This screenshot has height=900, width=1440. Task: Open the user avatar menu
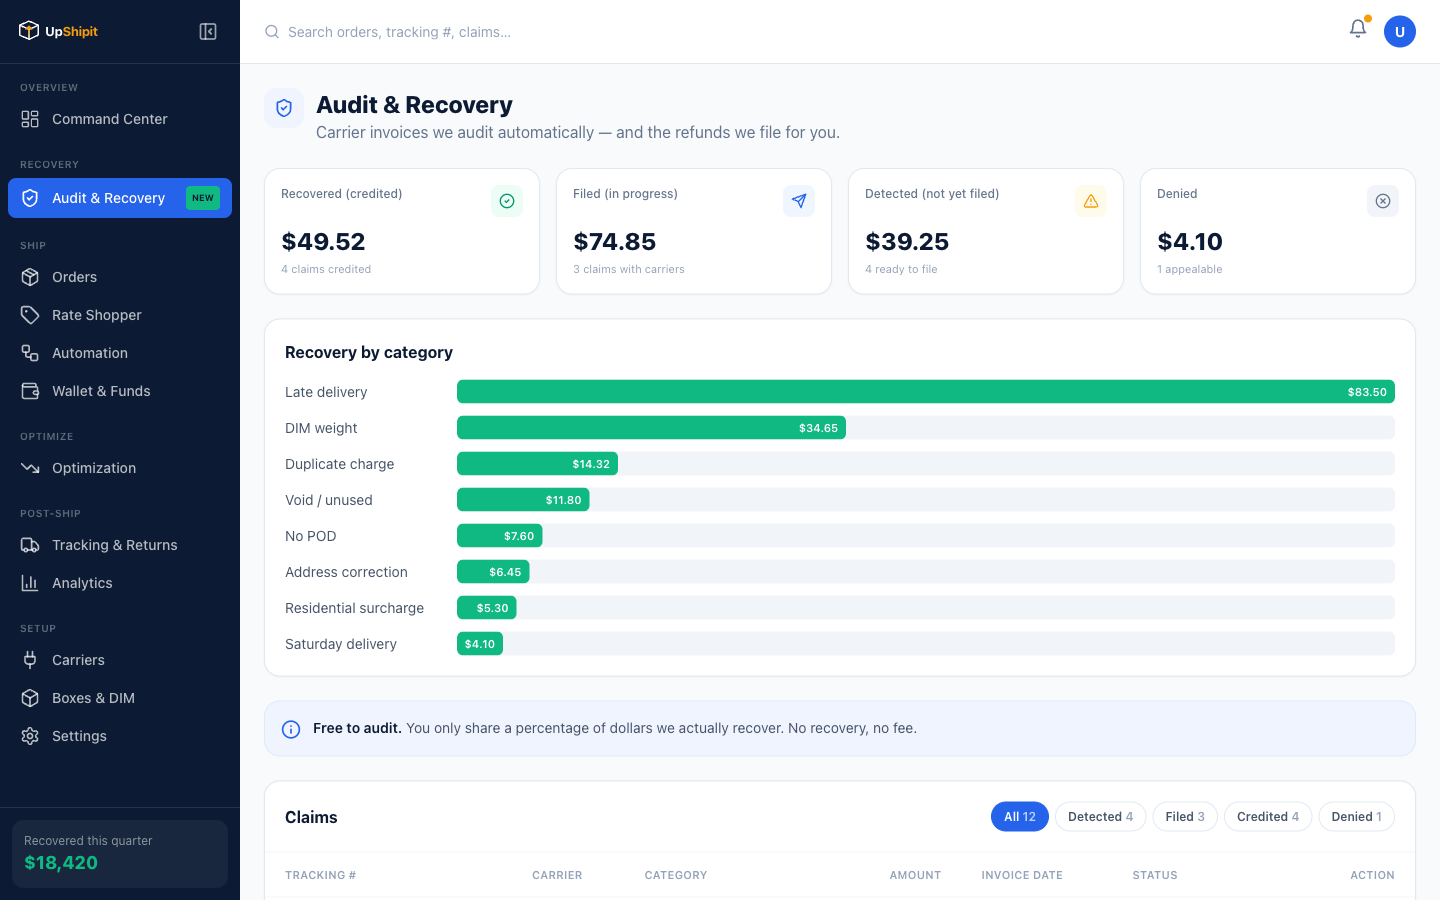tap(1400, 32)
